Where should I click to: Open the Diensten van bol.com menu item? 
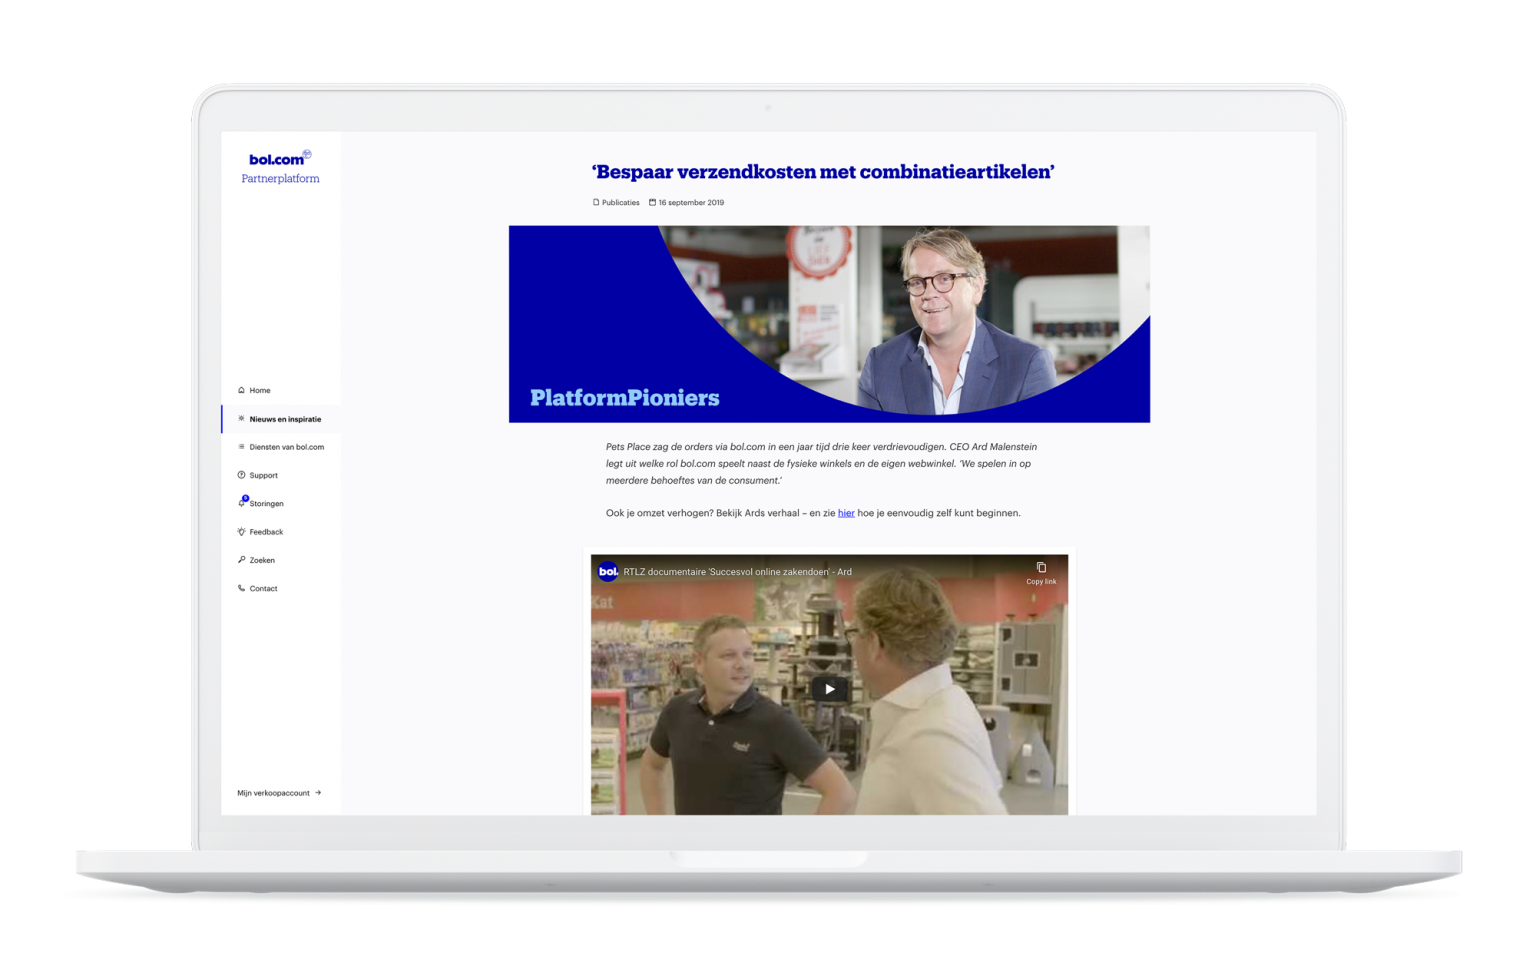pos(287,447)
